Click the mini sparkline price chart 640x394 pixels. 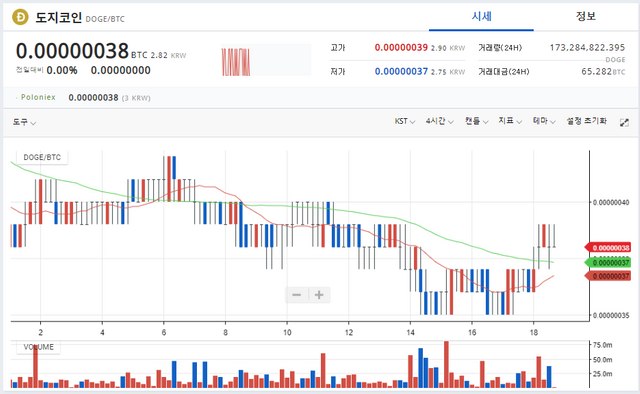tap(266, 60)
